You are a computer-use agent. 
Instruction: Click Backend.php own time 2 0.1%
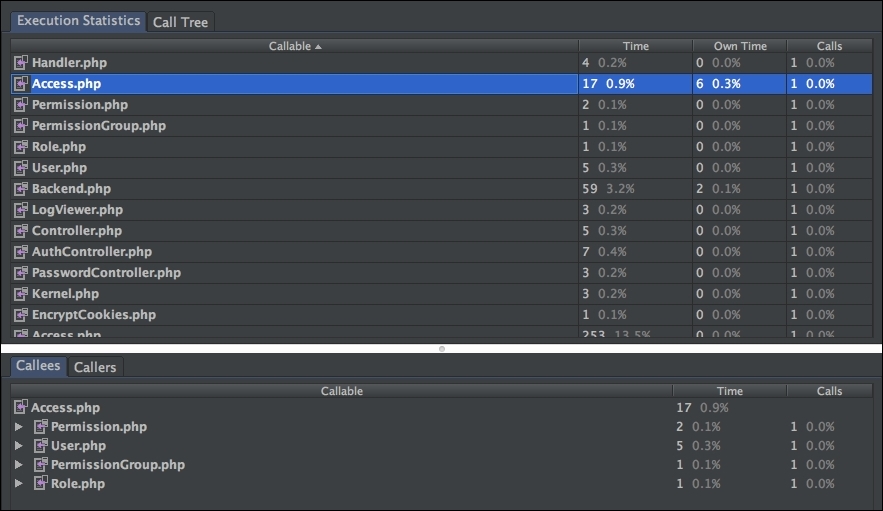[719, 189]
